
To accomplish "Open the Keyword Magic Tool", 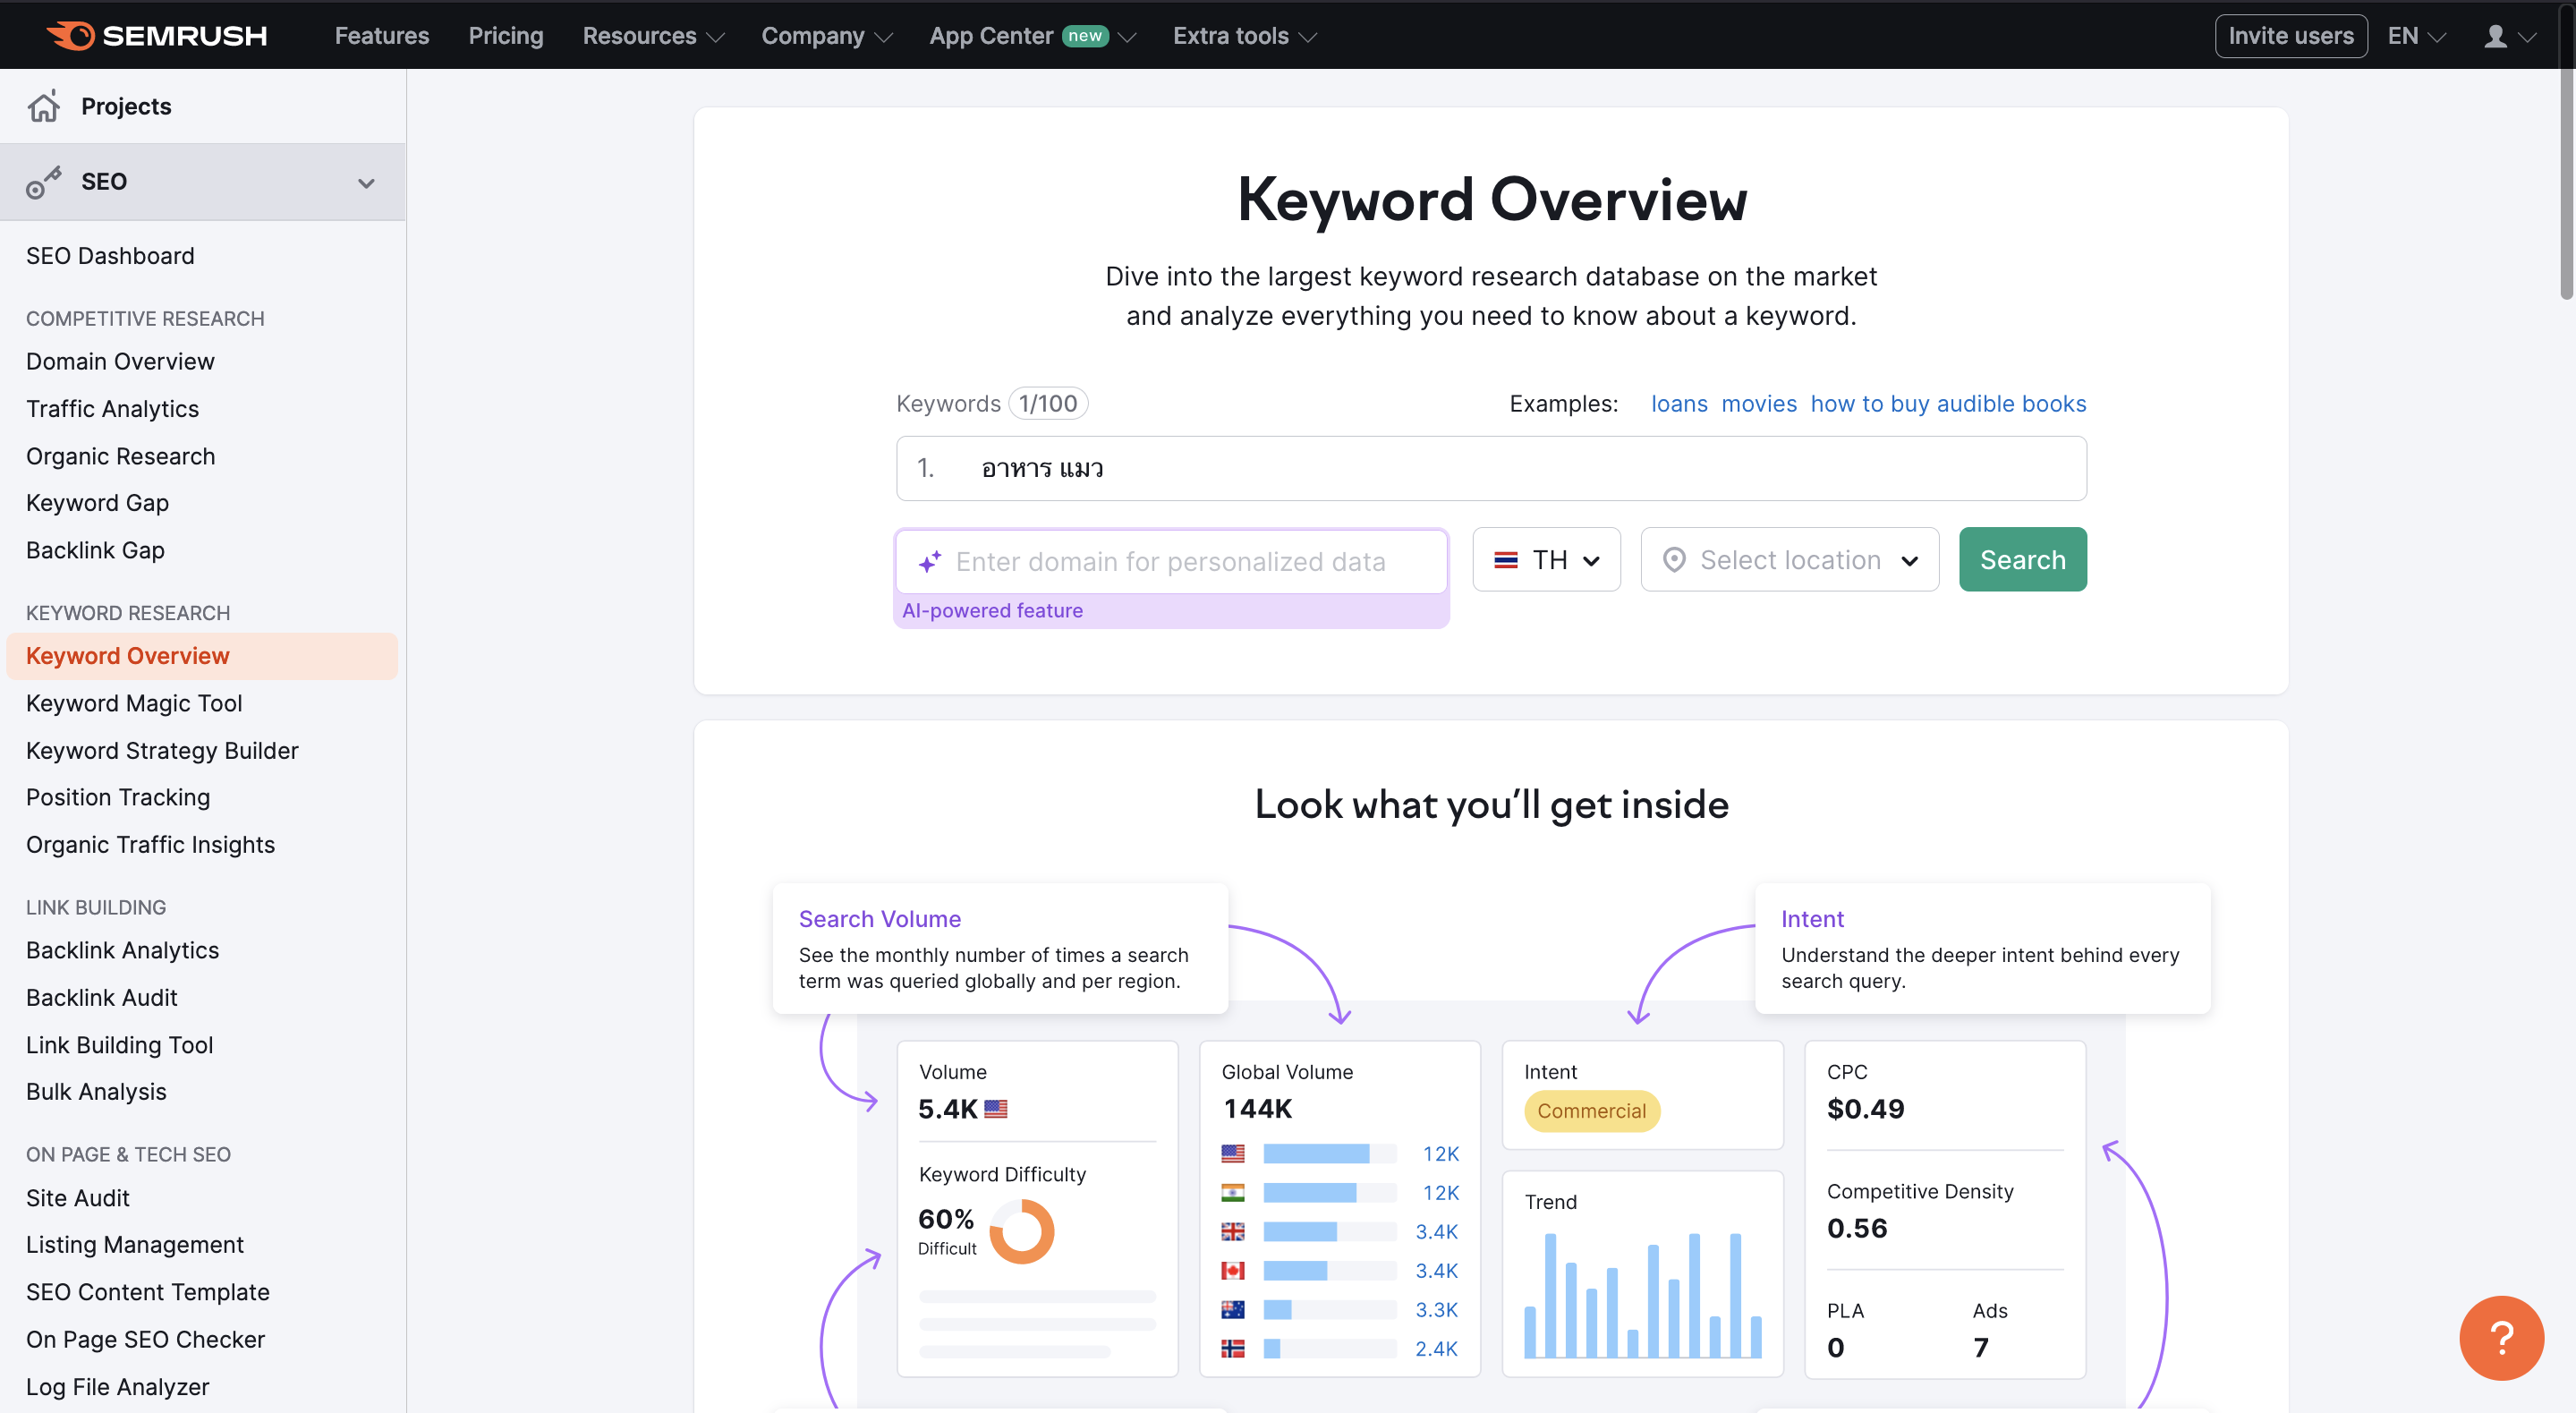I will (134, 703).
